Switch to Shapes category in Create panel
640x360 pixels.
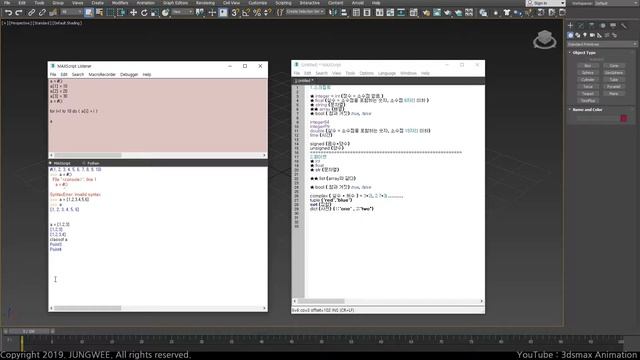pos(578,36)
